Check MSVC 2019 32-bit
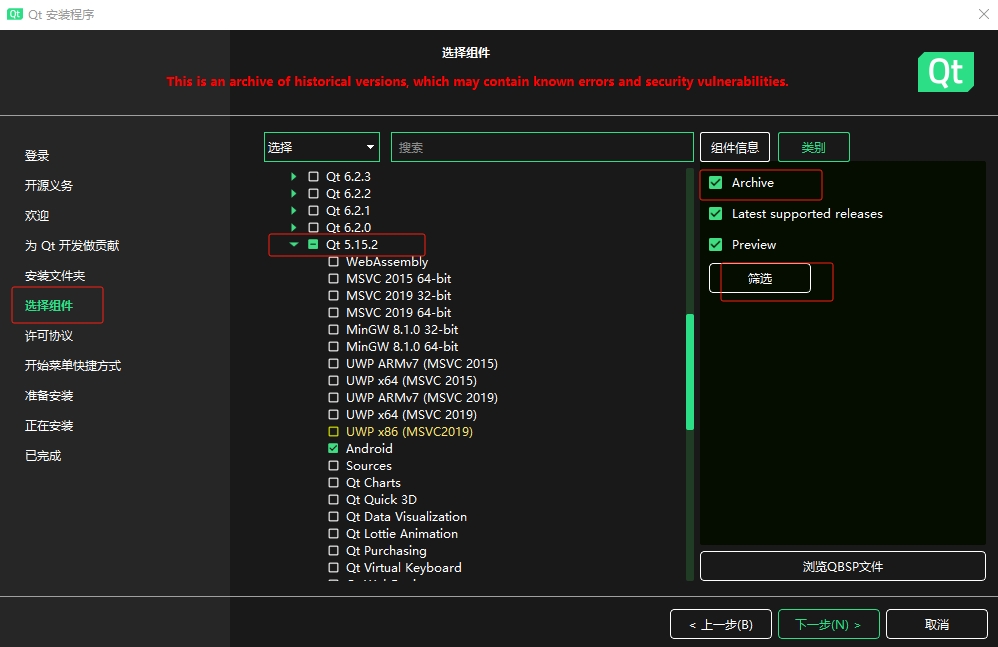The width and height of the screenshot is (998, 647). 333,296
